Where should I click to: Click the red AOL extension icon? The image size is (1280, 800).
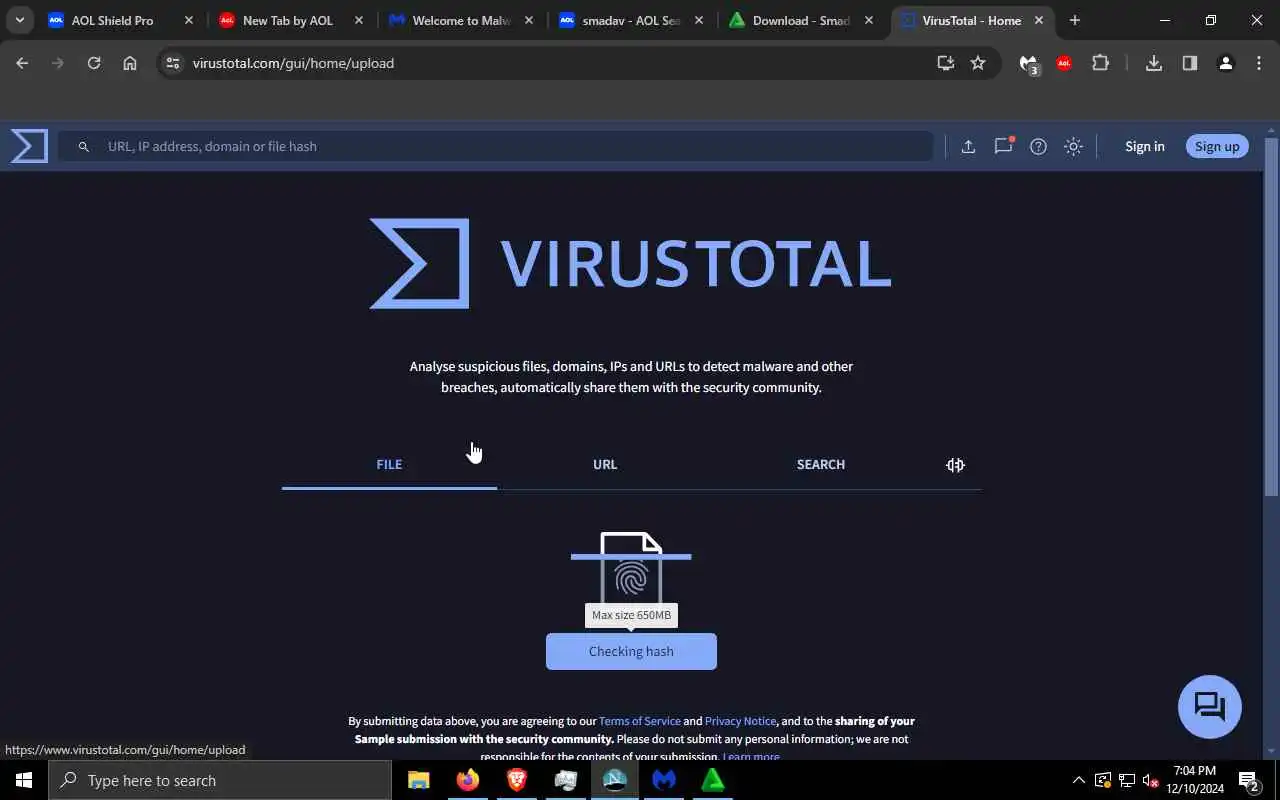[1064, 63]
